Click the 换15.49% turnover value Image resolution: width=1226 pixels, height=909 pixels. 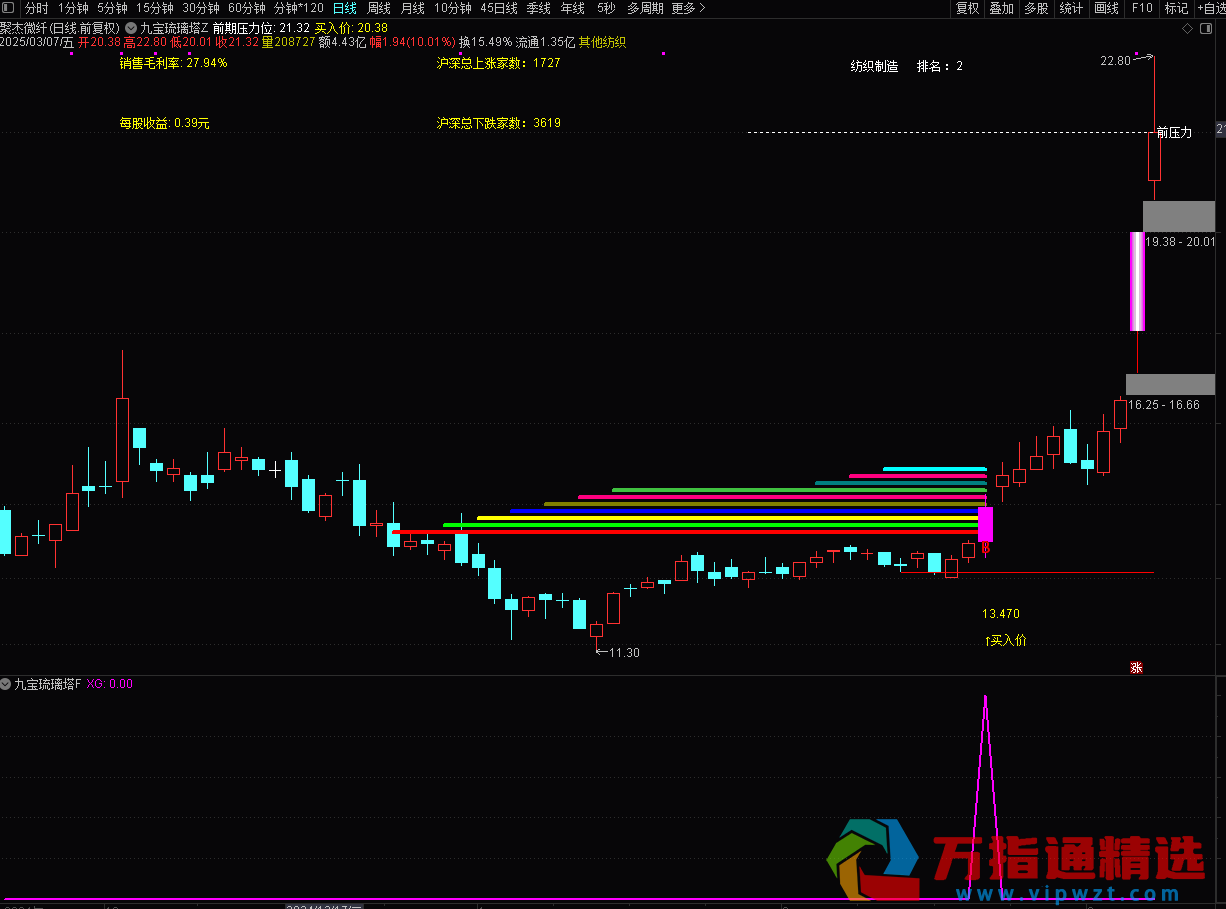pyautogui.click(x=486, y=42)
